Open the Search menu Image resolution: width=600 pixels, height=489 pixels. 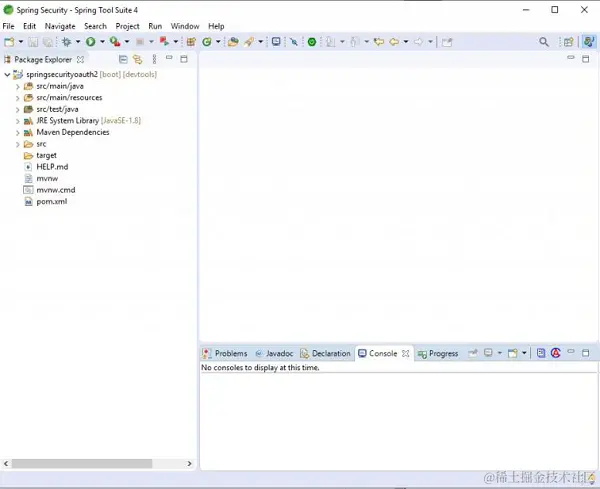point(95,26)
